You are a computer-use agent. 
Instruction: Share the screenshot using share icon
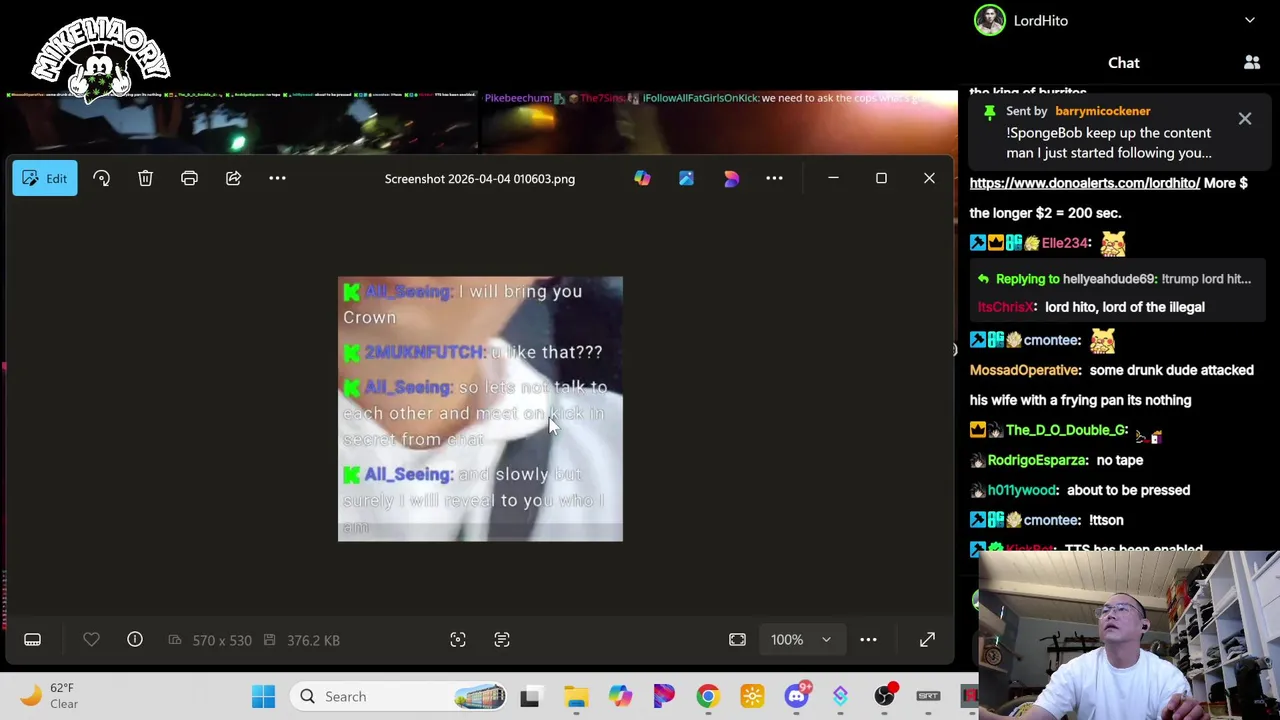(x=233, y=178)
